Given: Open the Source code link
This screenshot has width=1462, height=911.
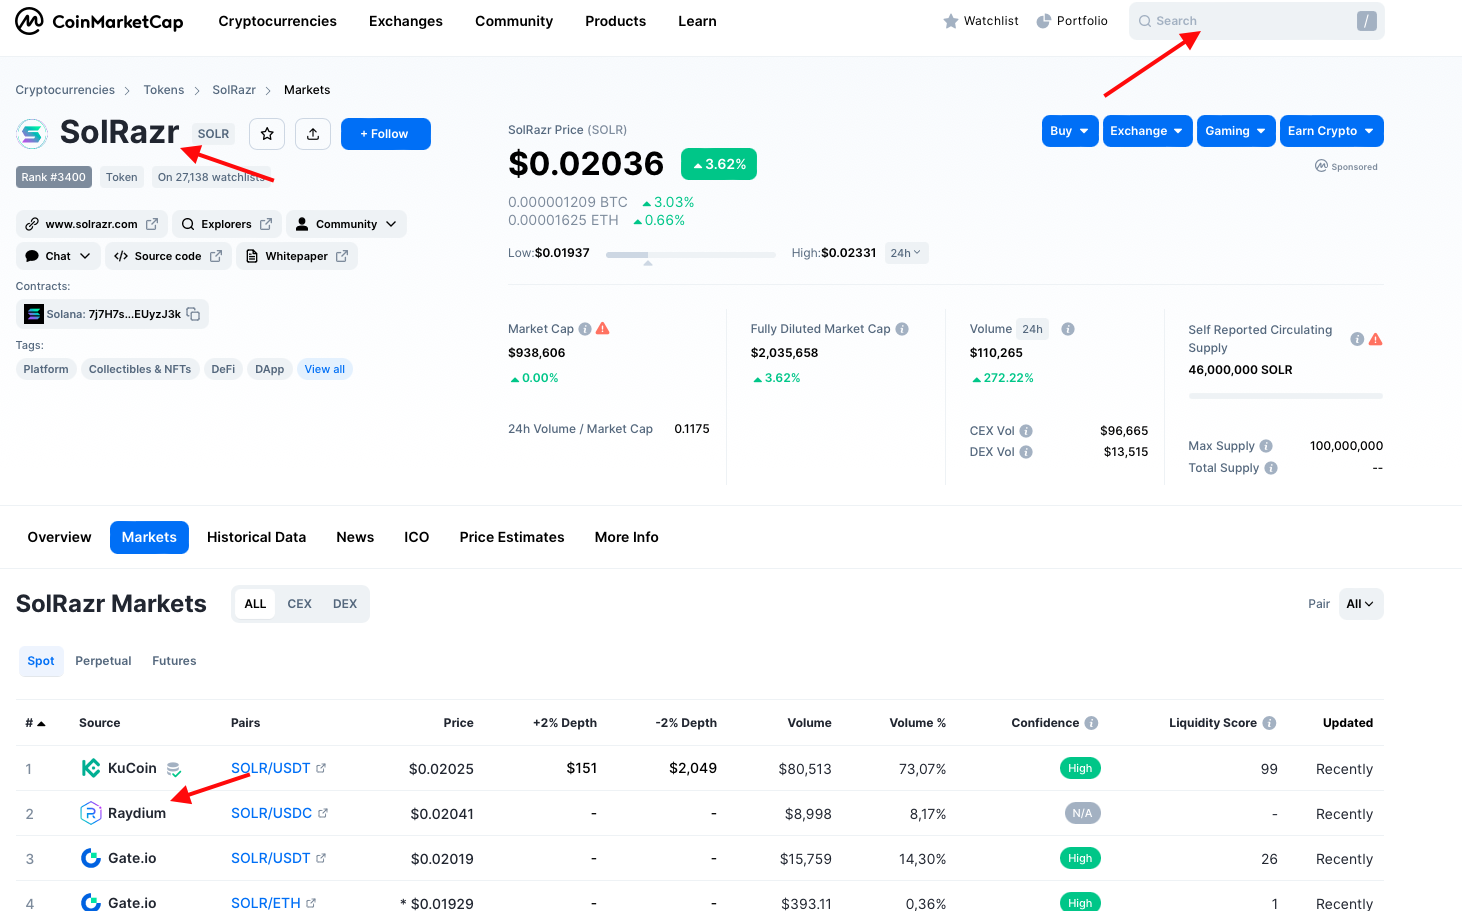Looking at the screenshot, I should [x=168, y=256].
